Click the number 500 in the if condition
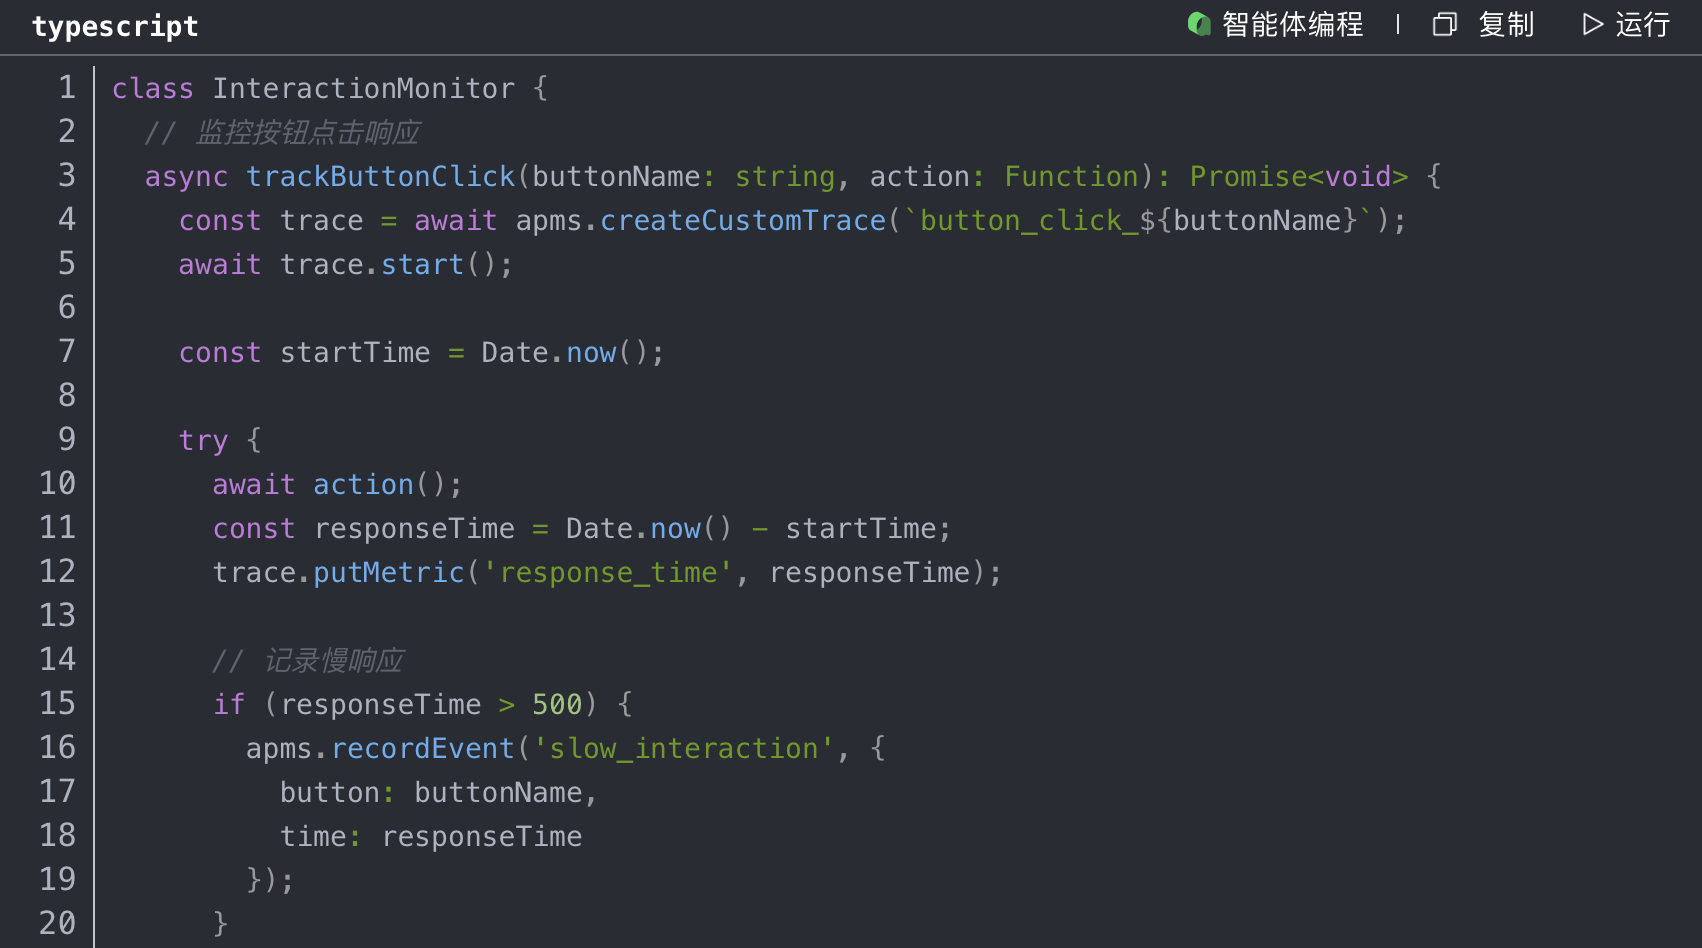 tap(557, 704)
